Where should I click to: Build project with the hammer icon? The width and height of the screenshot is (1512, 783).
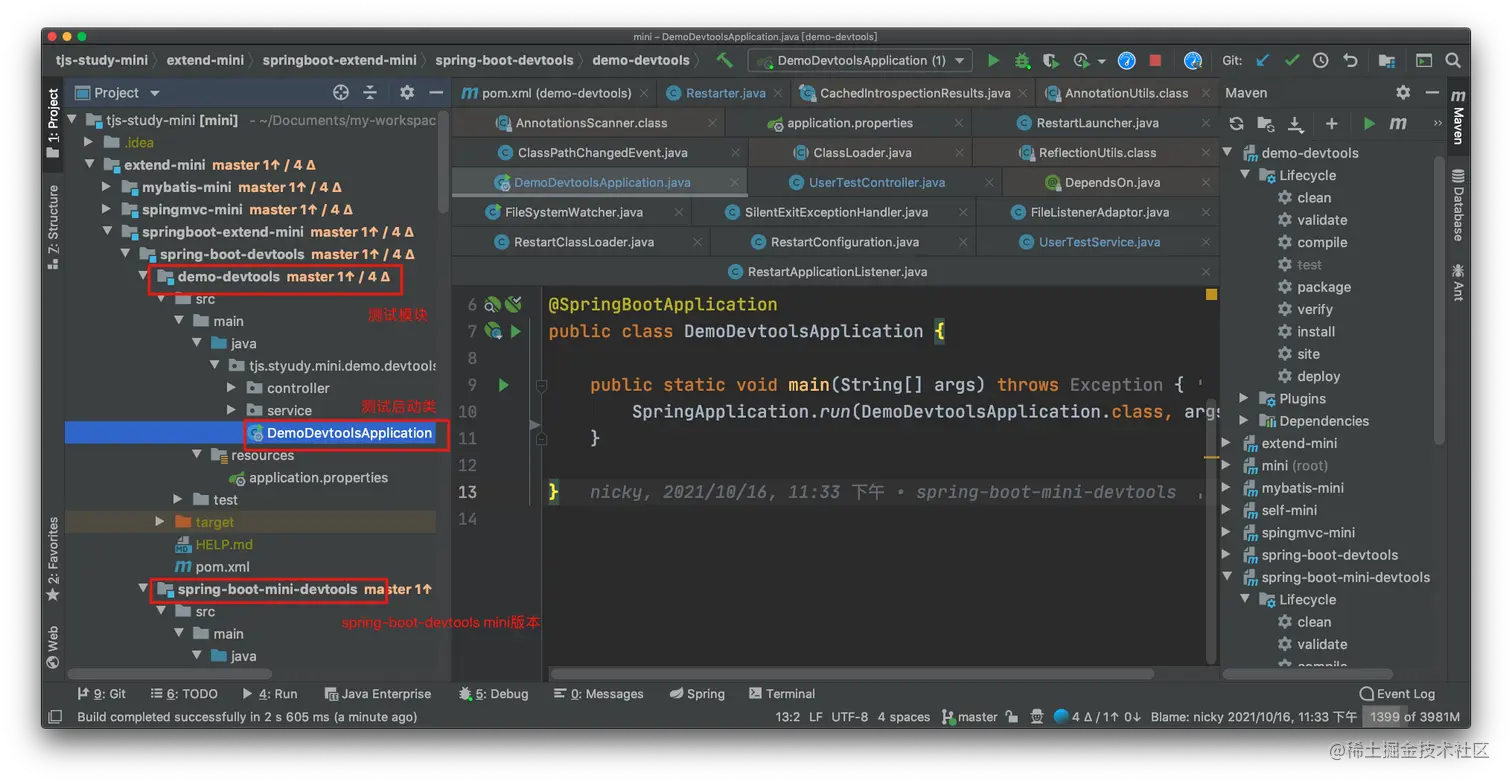point(725,61)
